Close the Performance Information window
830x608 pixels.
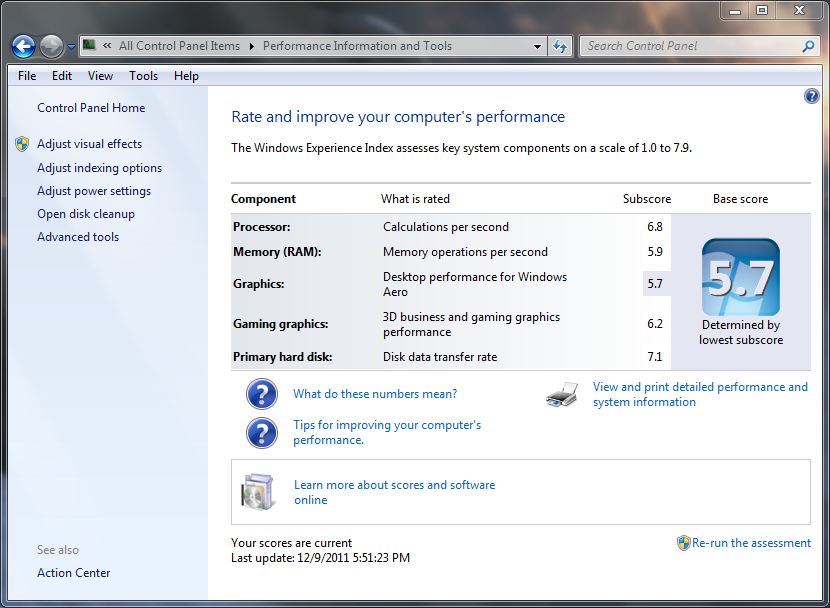pos(799,11)
